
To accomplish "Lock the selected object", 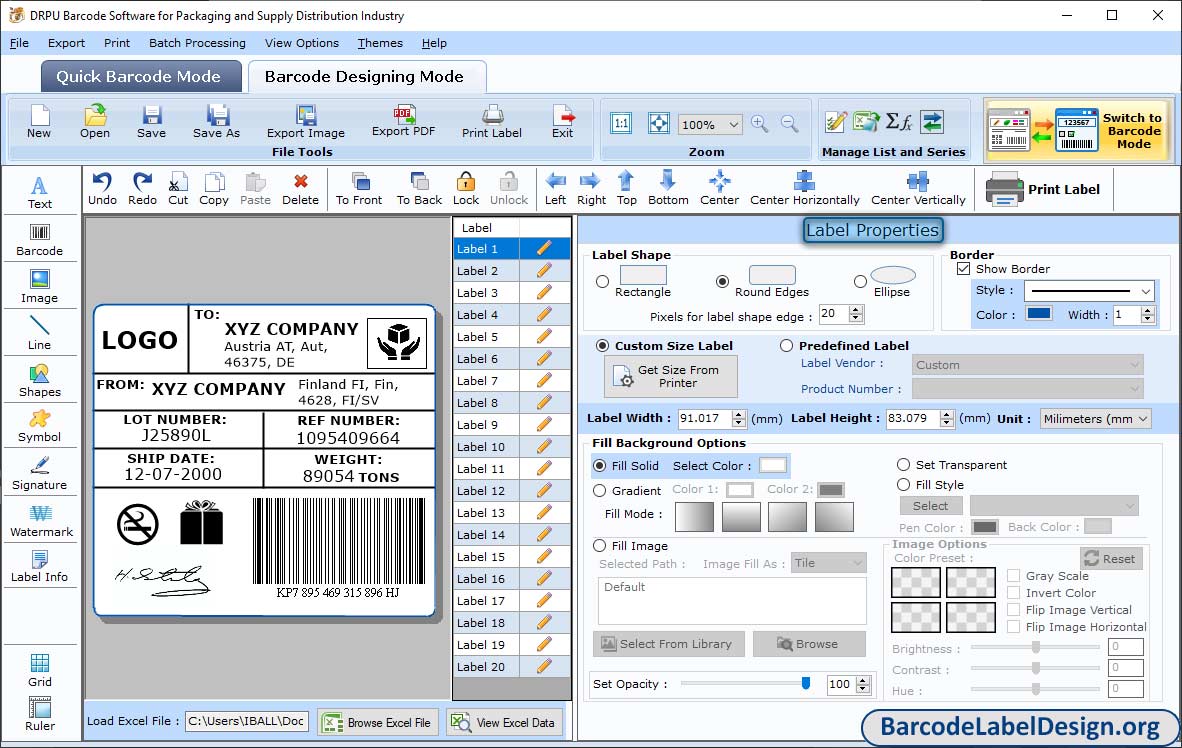I will point(466,189).
